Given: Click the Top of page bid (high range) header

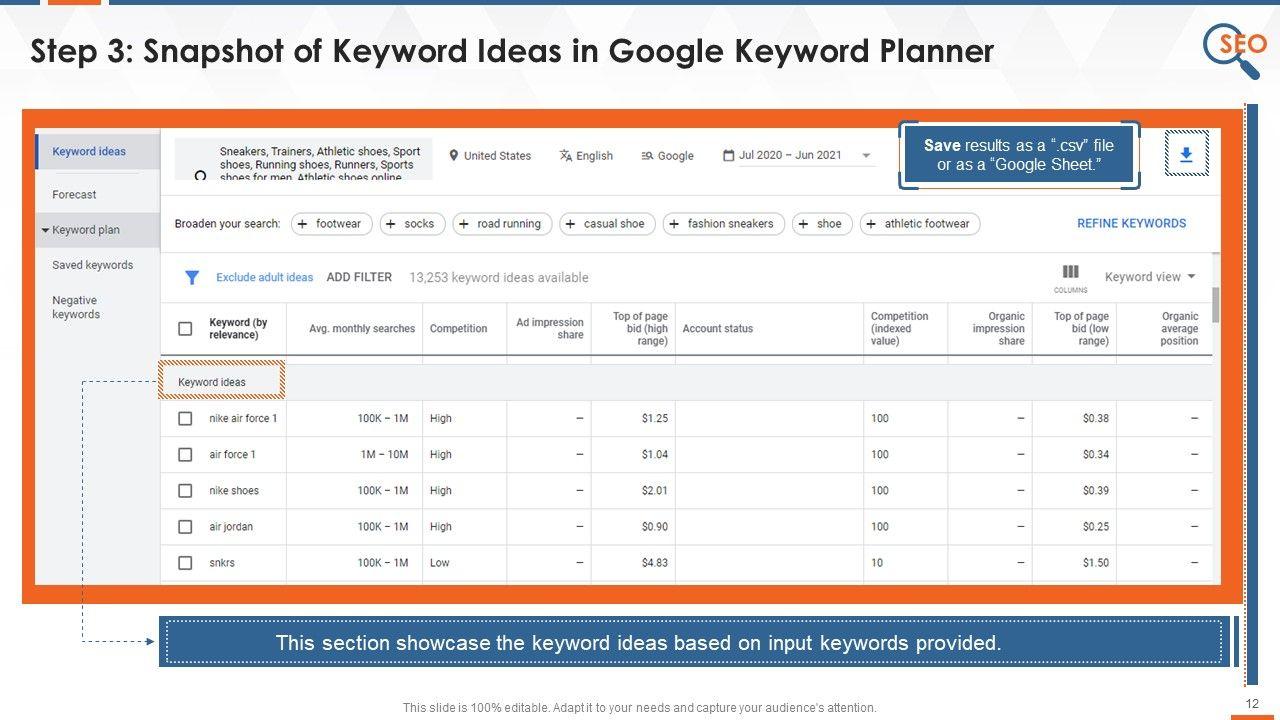Looking at the screenshot, I should (x=640, y=329).
